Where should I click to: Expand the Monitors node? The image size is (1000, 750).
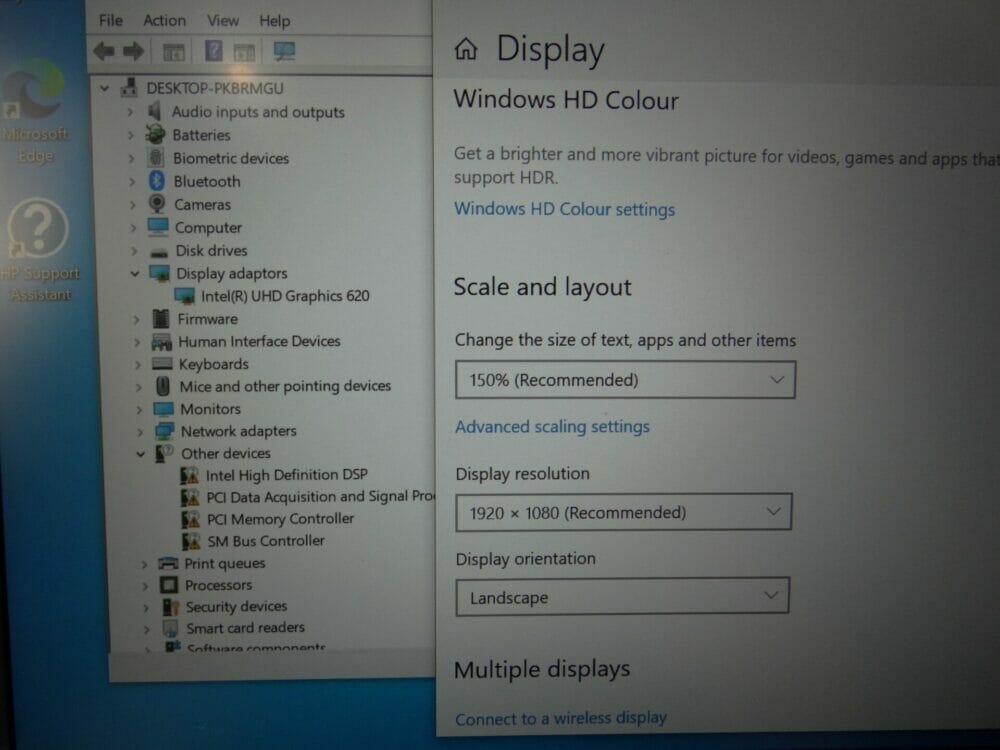pos(139,409)
